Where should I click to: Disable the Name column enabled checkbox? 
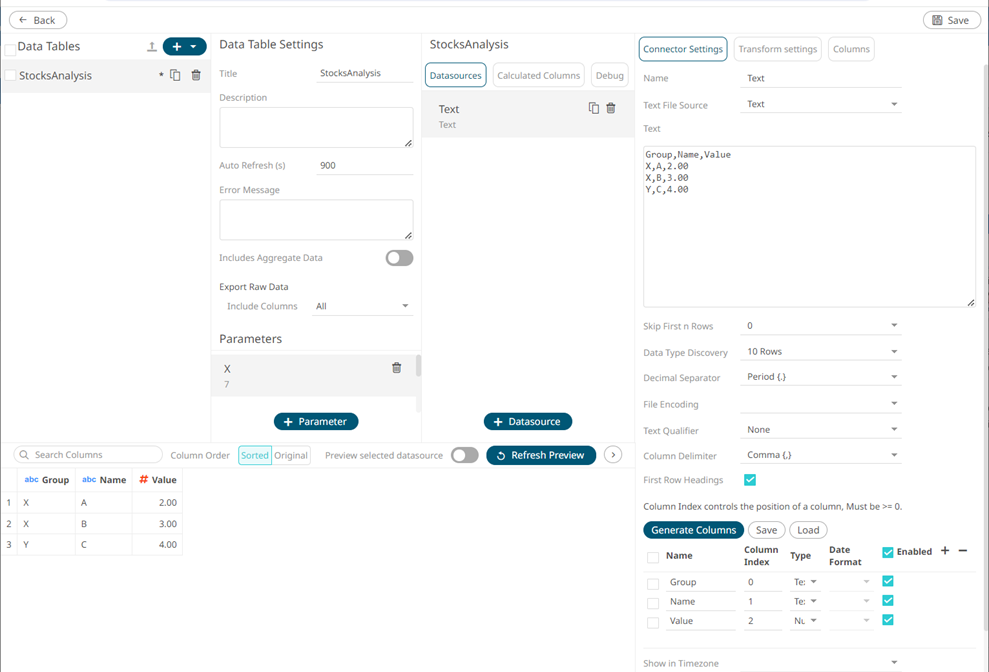[x=887, y=601]
